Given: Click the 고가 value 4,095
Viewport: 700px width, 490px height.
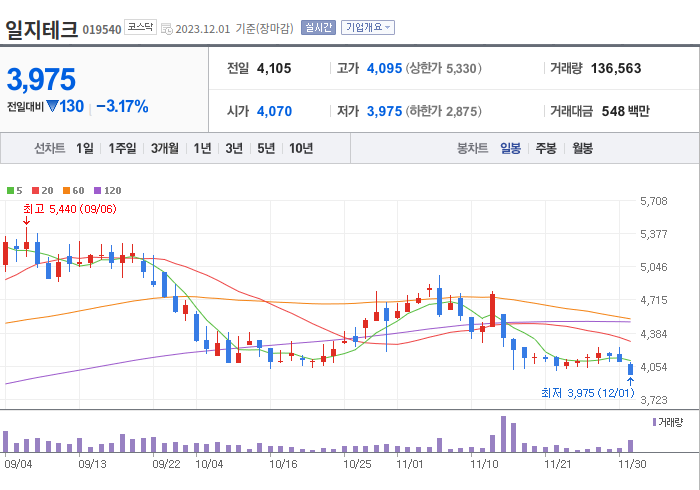Looking at the screenshot, I should click(x=384, y=69).
